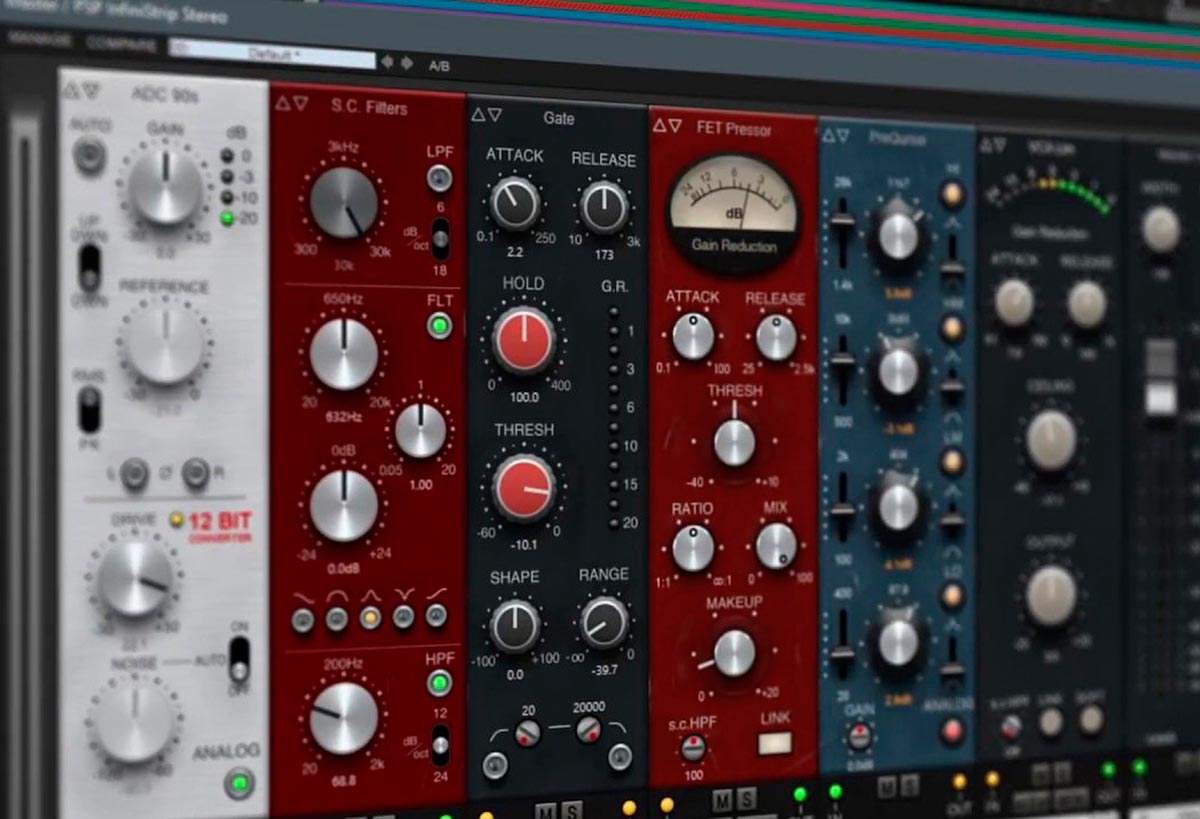
Task: Click the Gate module down triangle
Action: point(495,114)
